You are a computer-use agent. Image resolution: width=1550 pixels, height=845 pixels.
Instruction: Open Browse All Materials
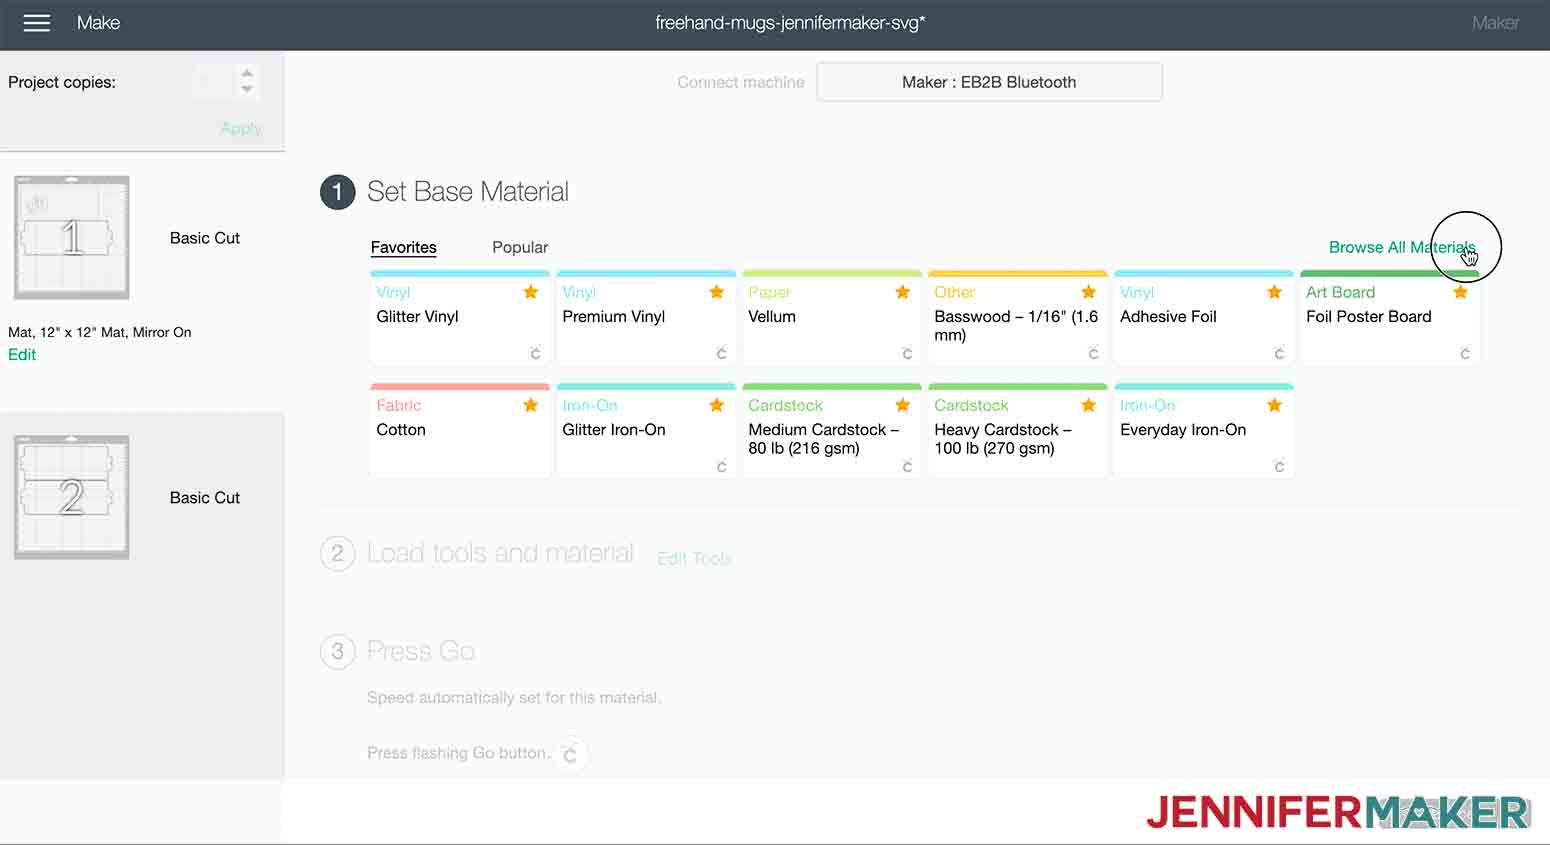[1402, 247]
